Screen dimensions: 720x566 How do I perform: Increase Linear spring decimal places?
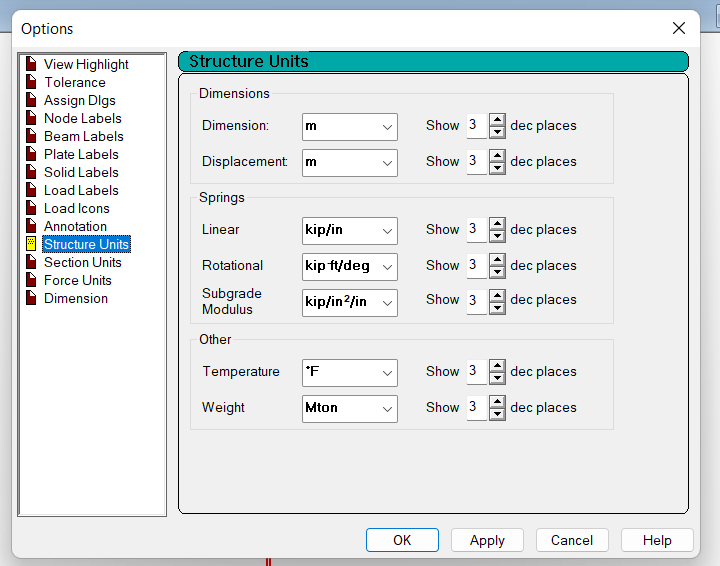point(497,223)
